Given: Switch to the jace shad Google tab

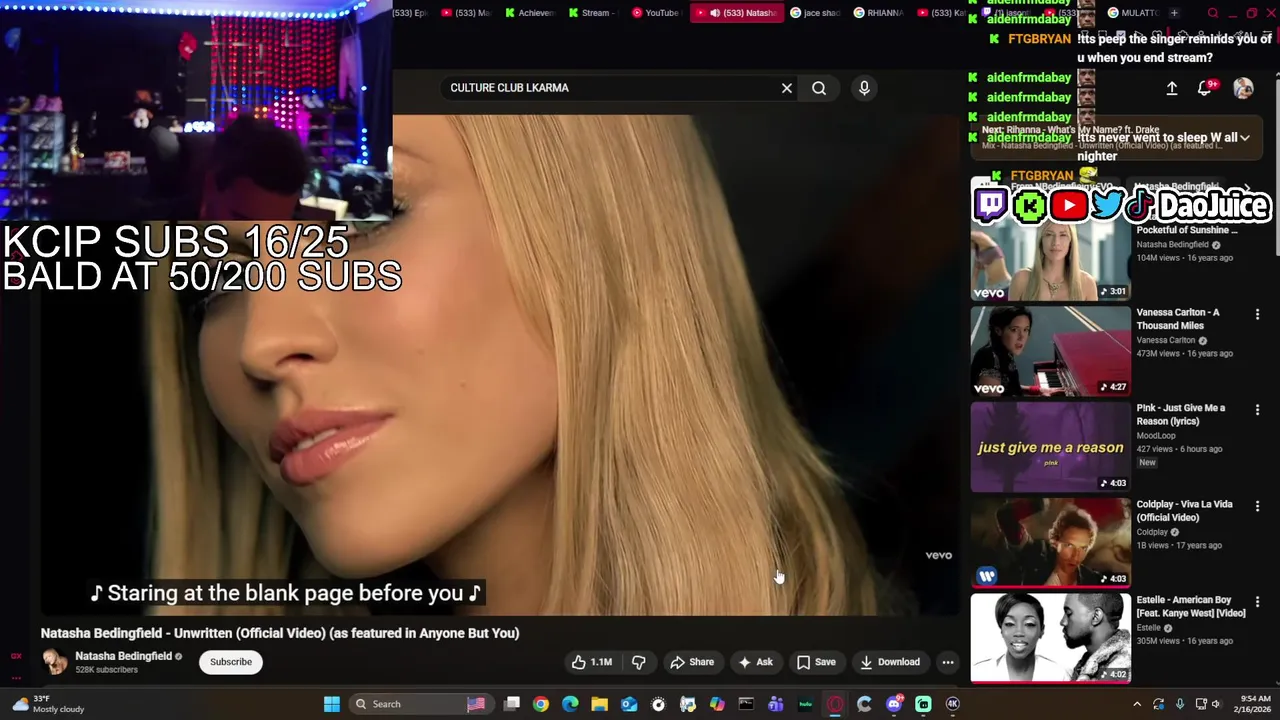Looking at the screenshot, I should point(816,13).
